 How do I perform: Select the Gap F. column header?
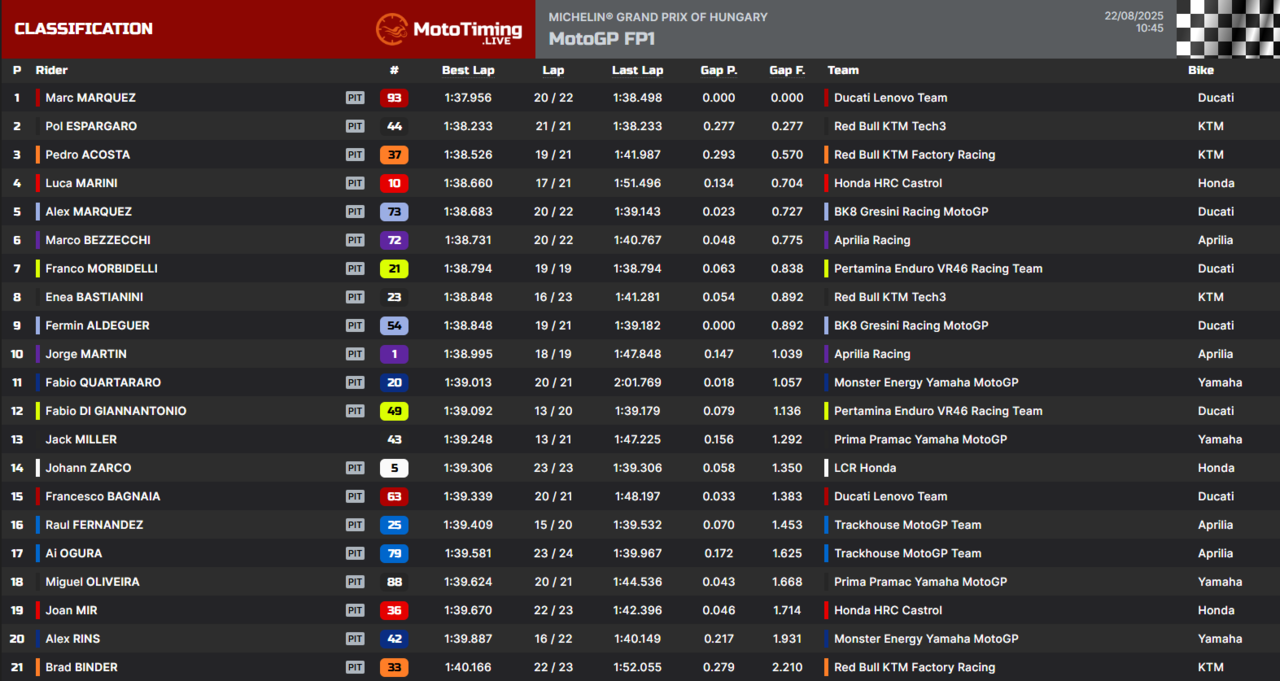coord(787,70)
